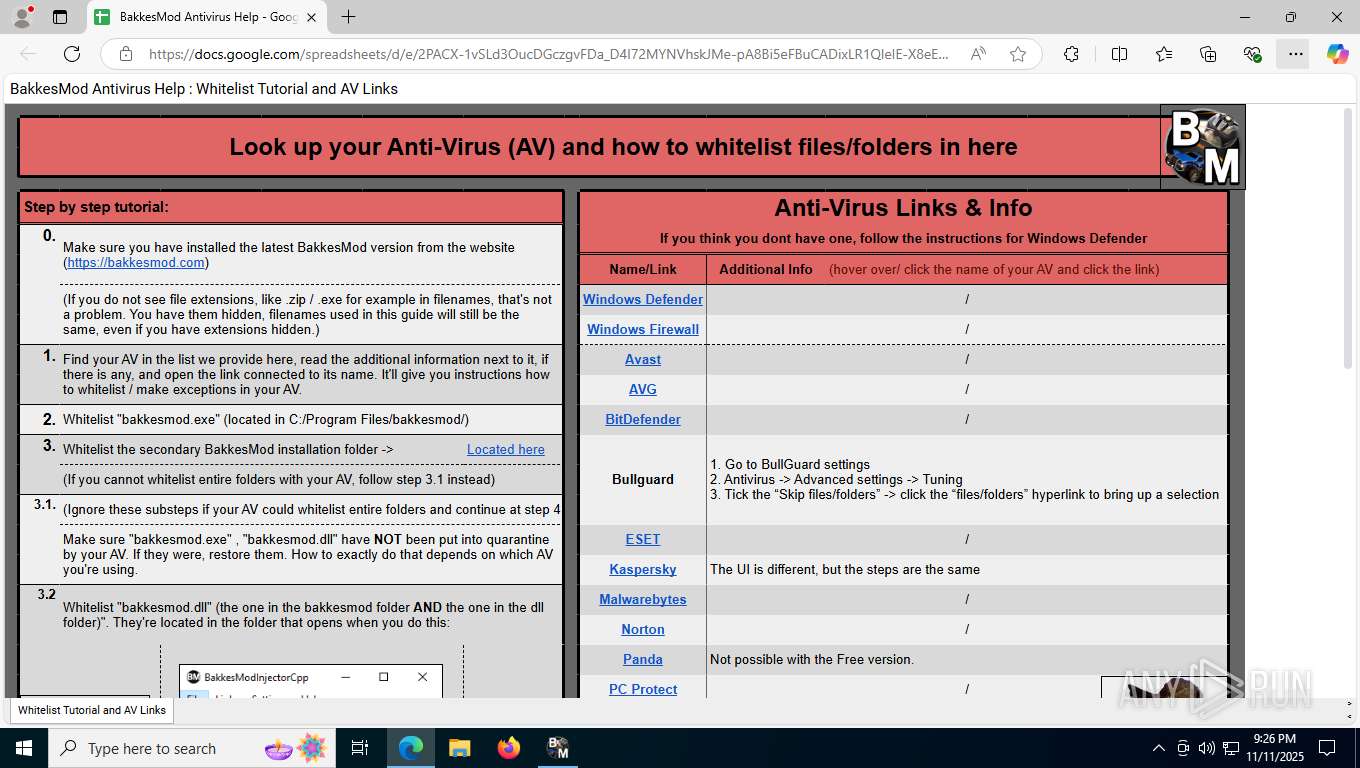The image size is (1360, 768).
Task: Show hidden system tray icons
Action: [x=1159, y=748]
